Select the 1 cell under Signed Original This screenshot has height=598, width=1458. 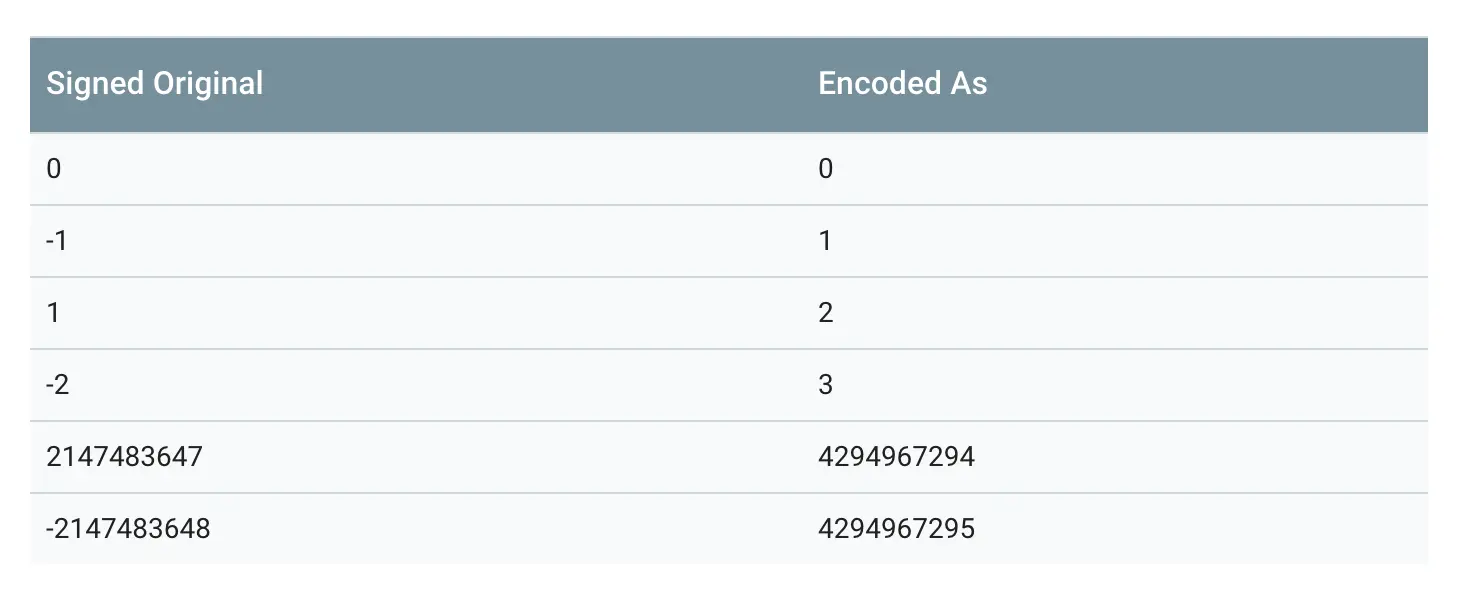pyautogui.click(x=54, y=313)
